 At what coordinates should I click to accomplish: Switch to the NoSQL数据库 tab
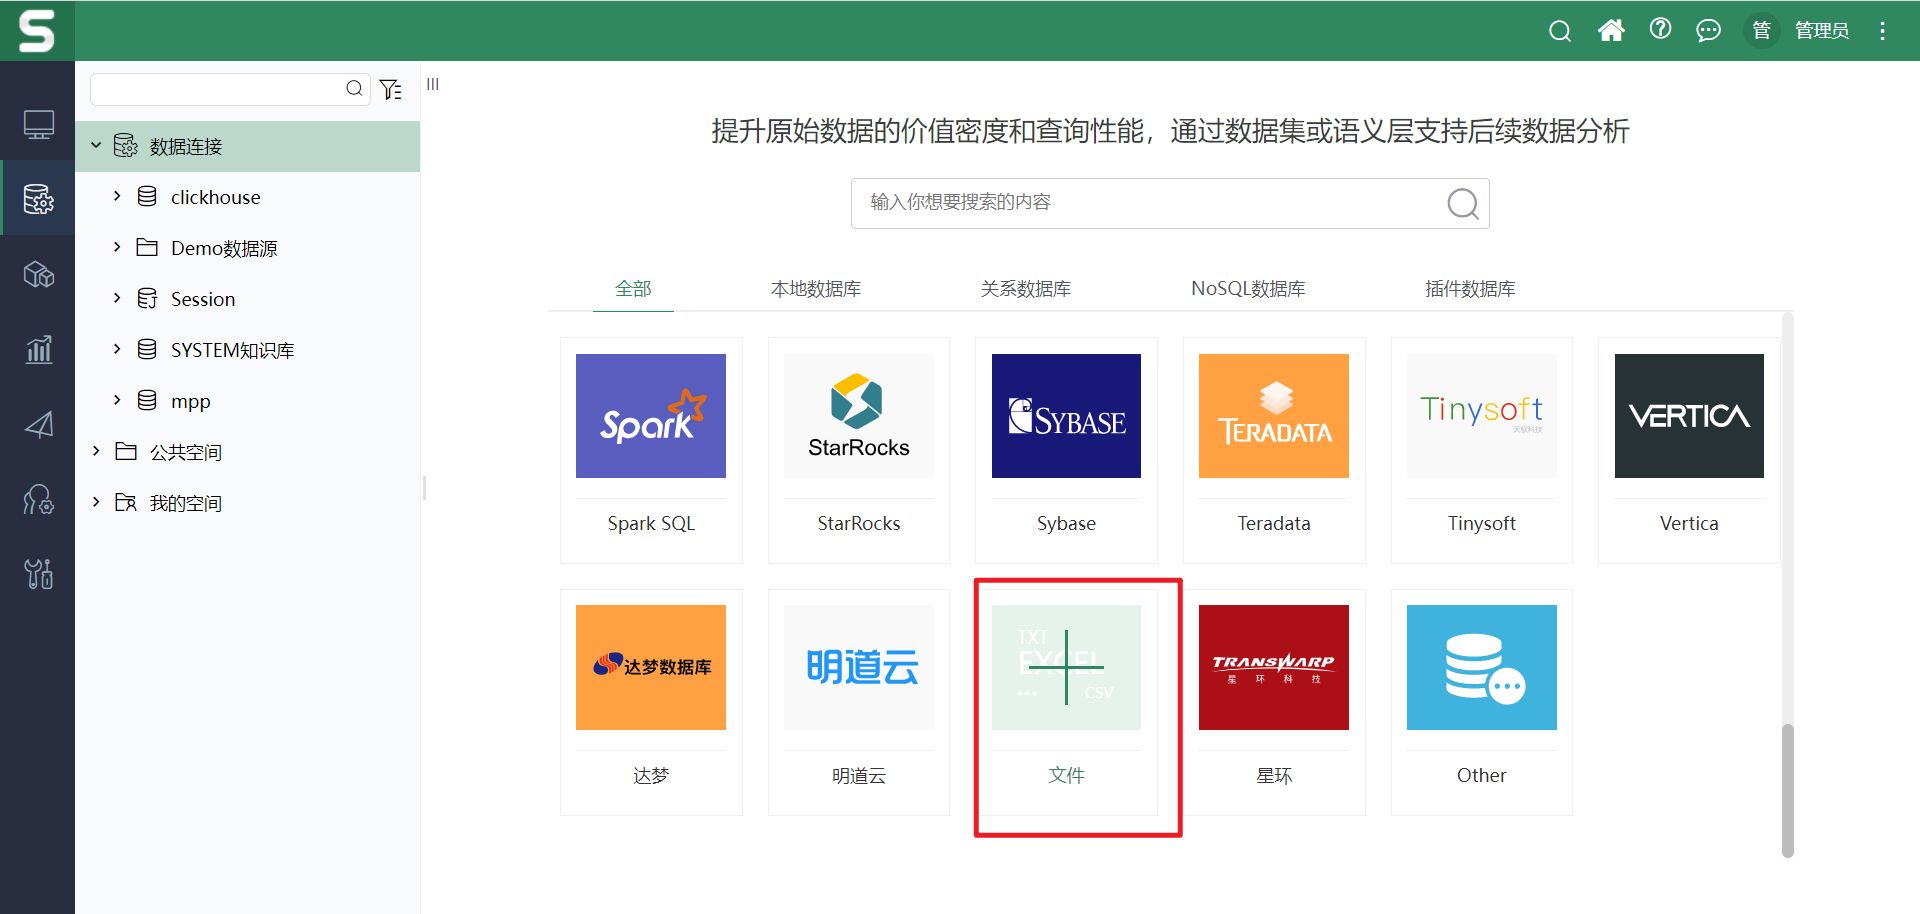(x=1248, y=289)
